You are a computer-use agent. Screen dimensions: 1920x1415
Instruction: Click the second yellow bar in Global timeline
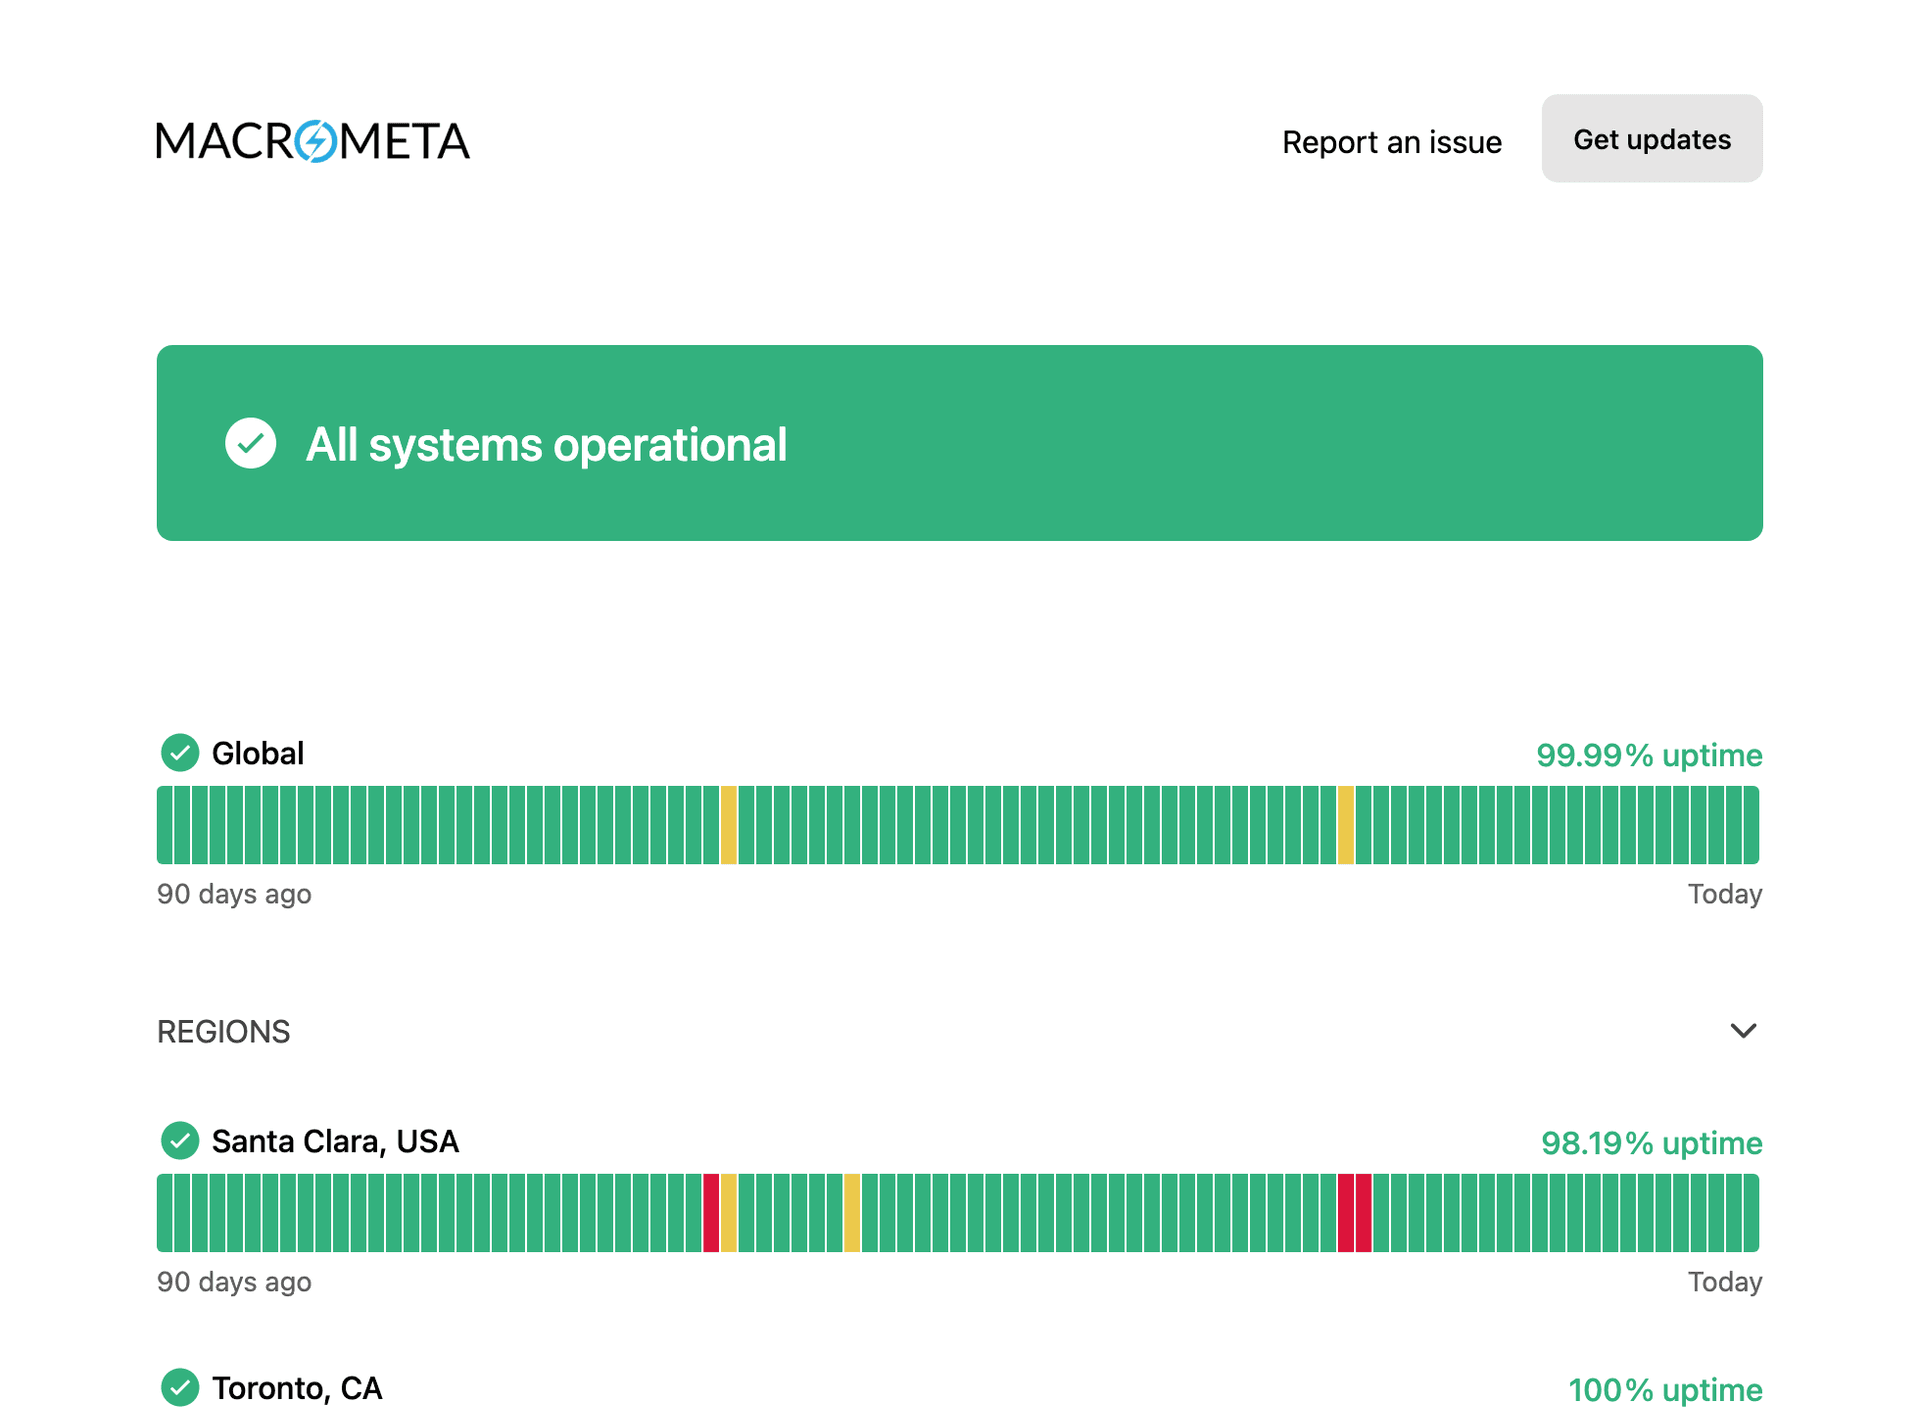tap(1346, 825)
